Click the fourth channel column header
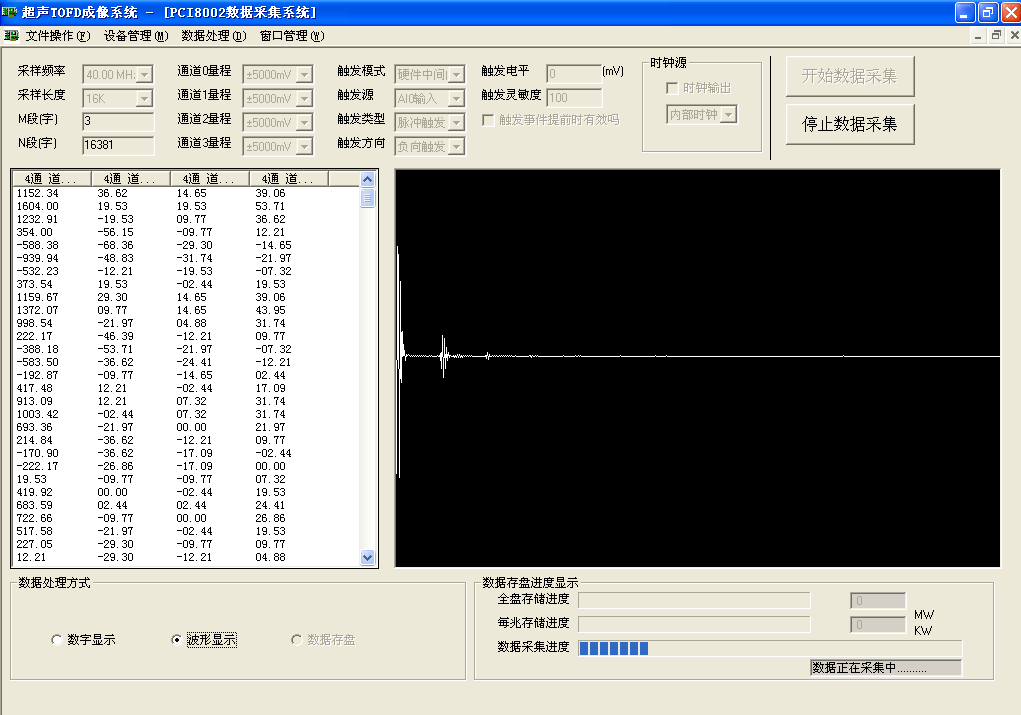This screenshot has width=1021, height=715. coord(288,179)
